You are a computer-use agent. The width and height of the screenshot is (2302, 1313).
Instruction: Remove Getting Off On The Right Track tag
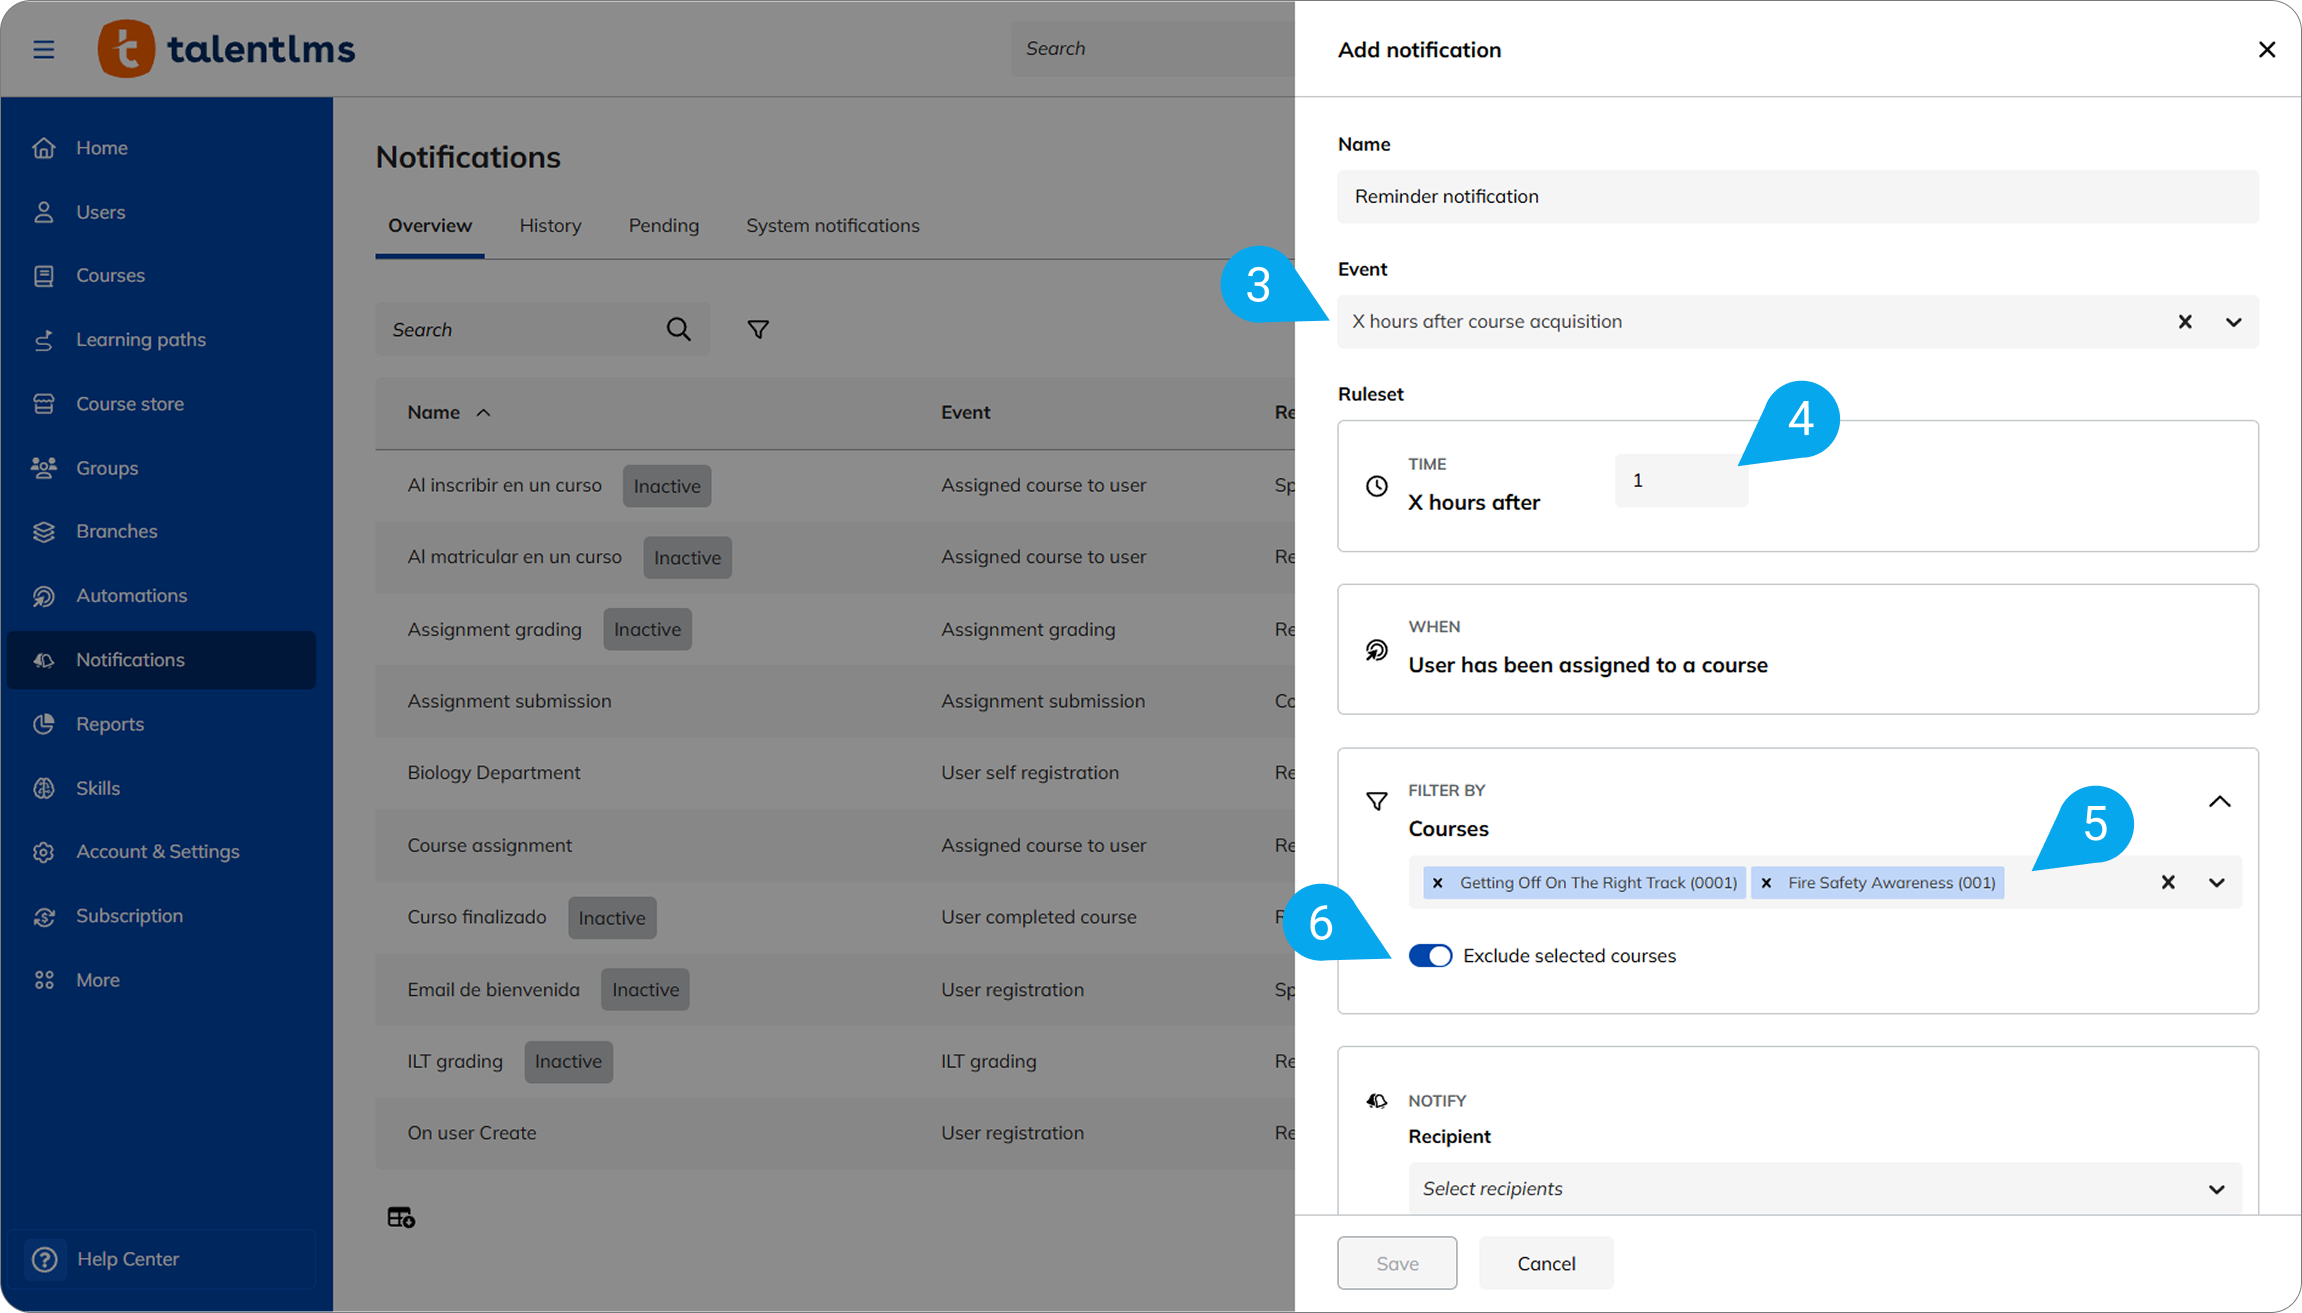tap(1437, 882)
